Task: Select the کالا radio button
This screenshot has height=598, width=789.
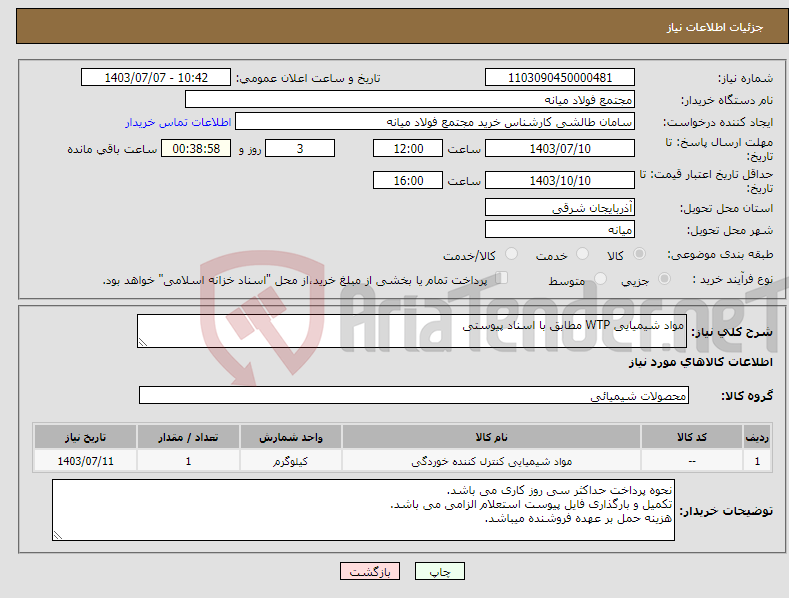Action: click(x=639, y=254)
